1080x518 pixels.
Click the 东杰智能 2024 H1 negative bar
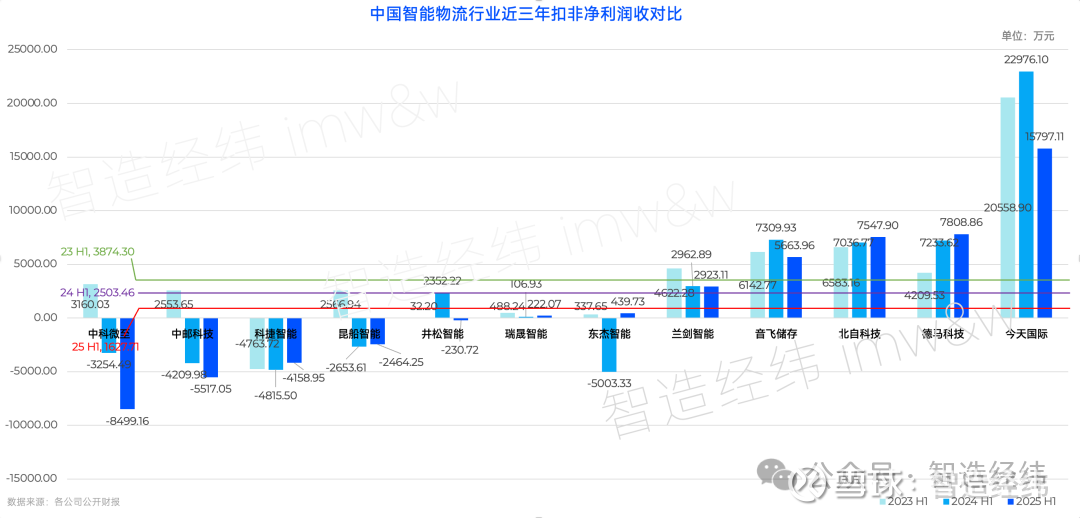tap(609, 344)
